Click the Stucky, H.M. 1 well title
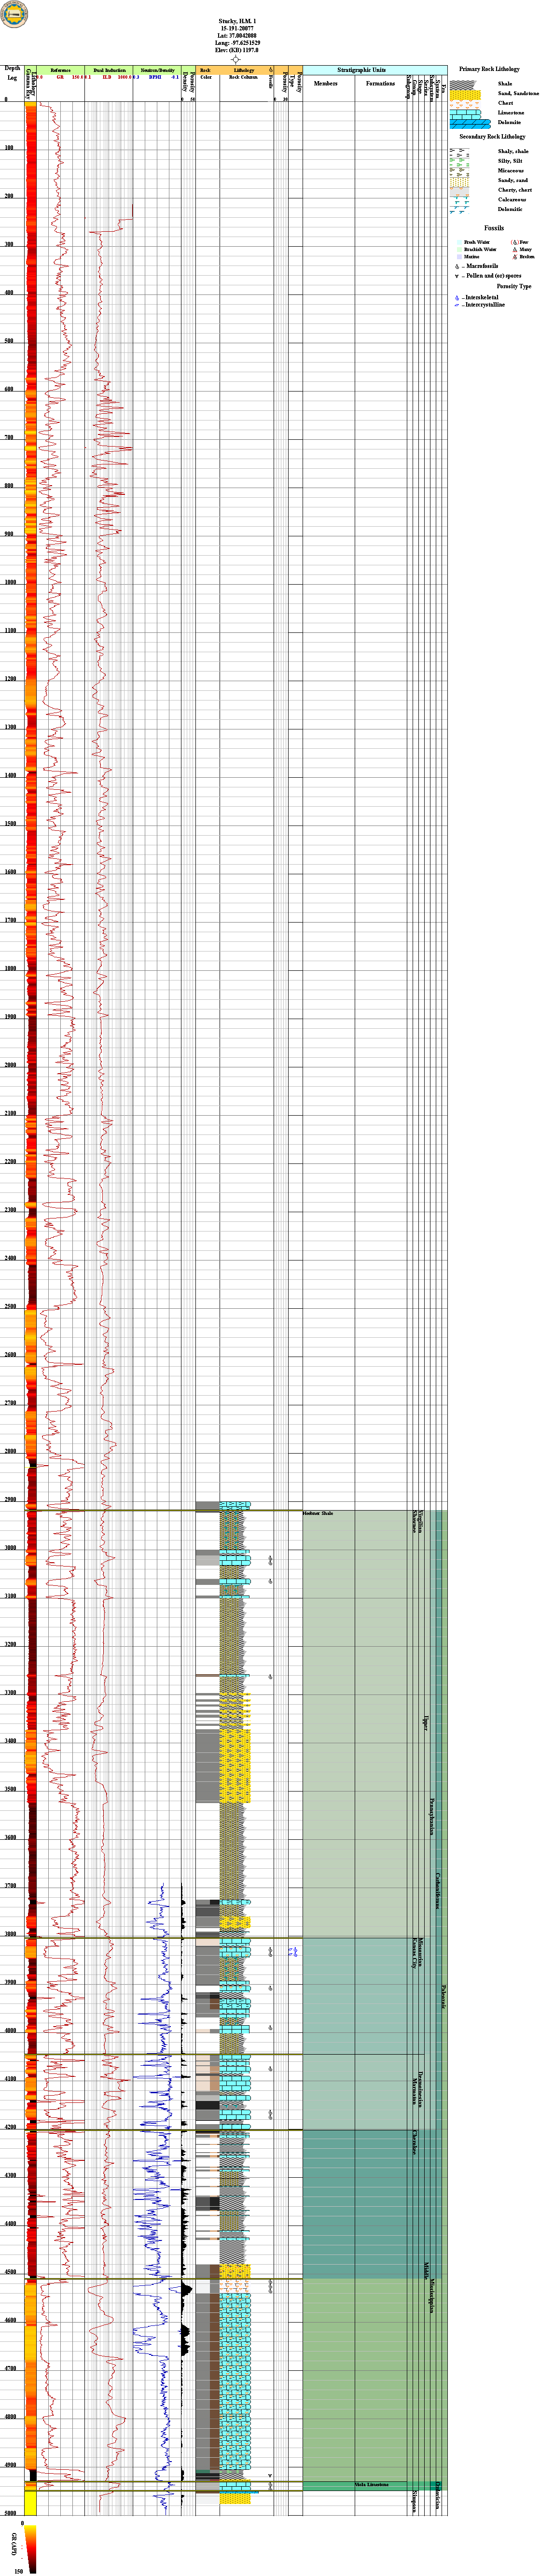540x2576 pixels. pyautogui.click(x=236, y=21)
